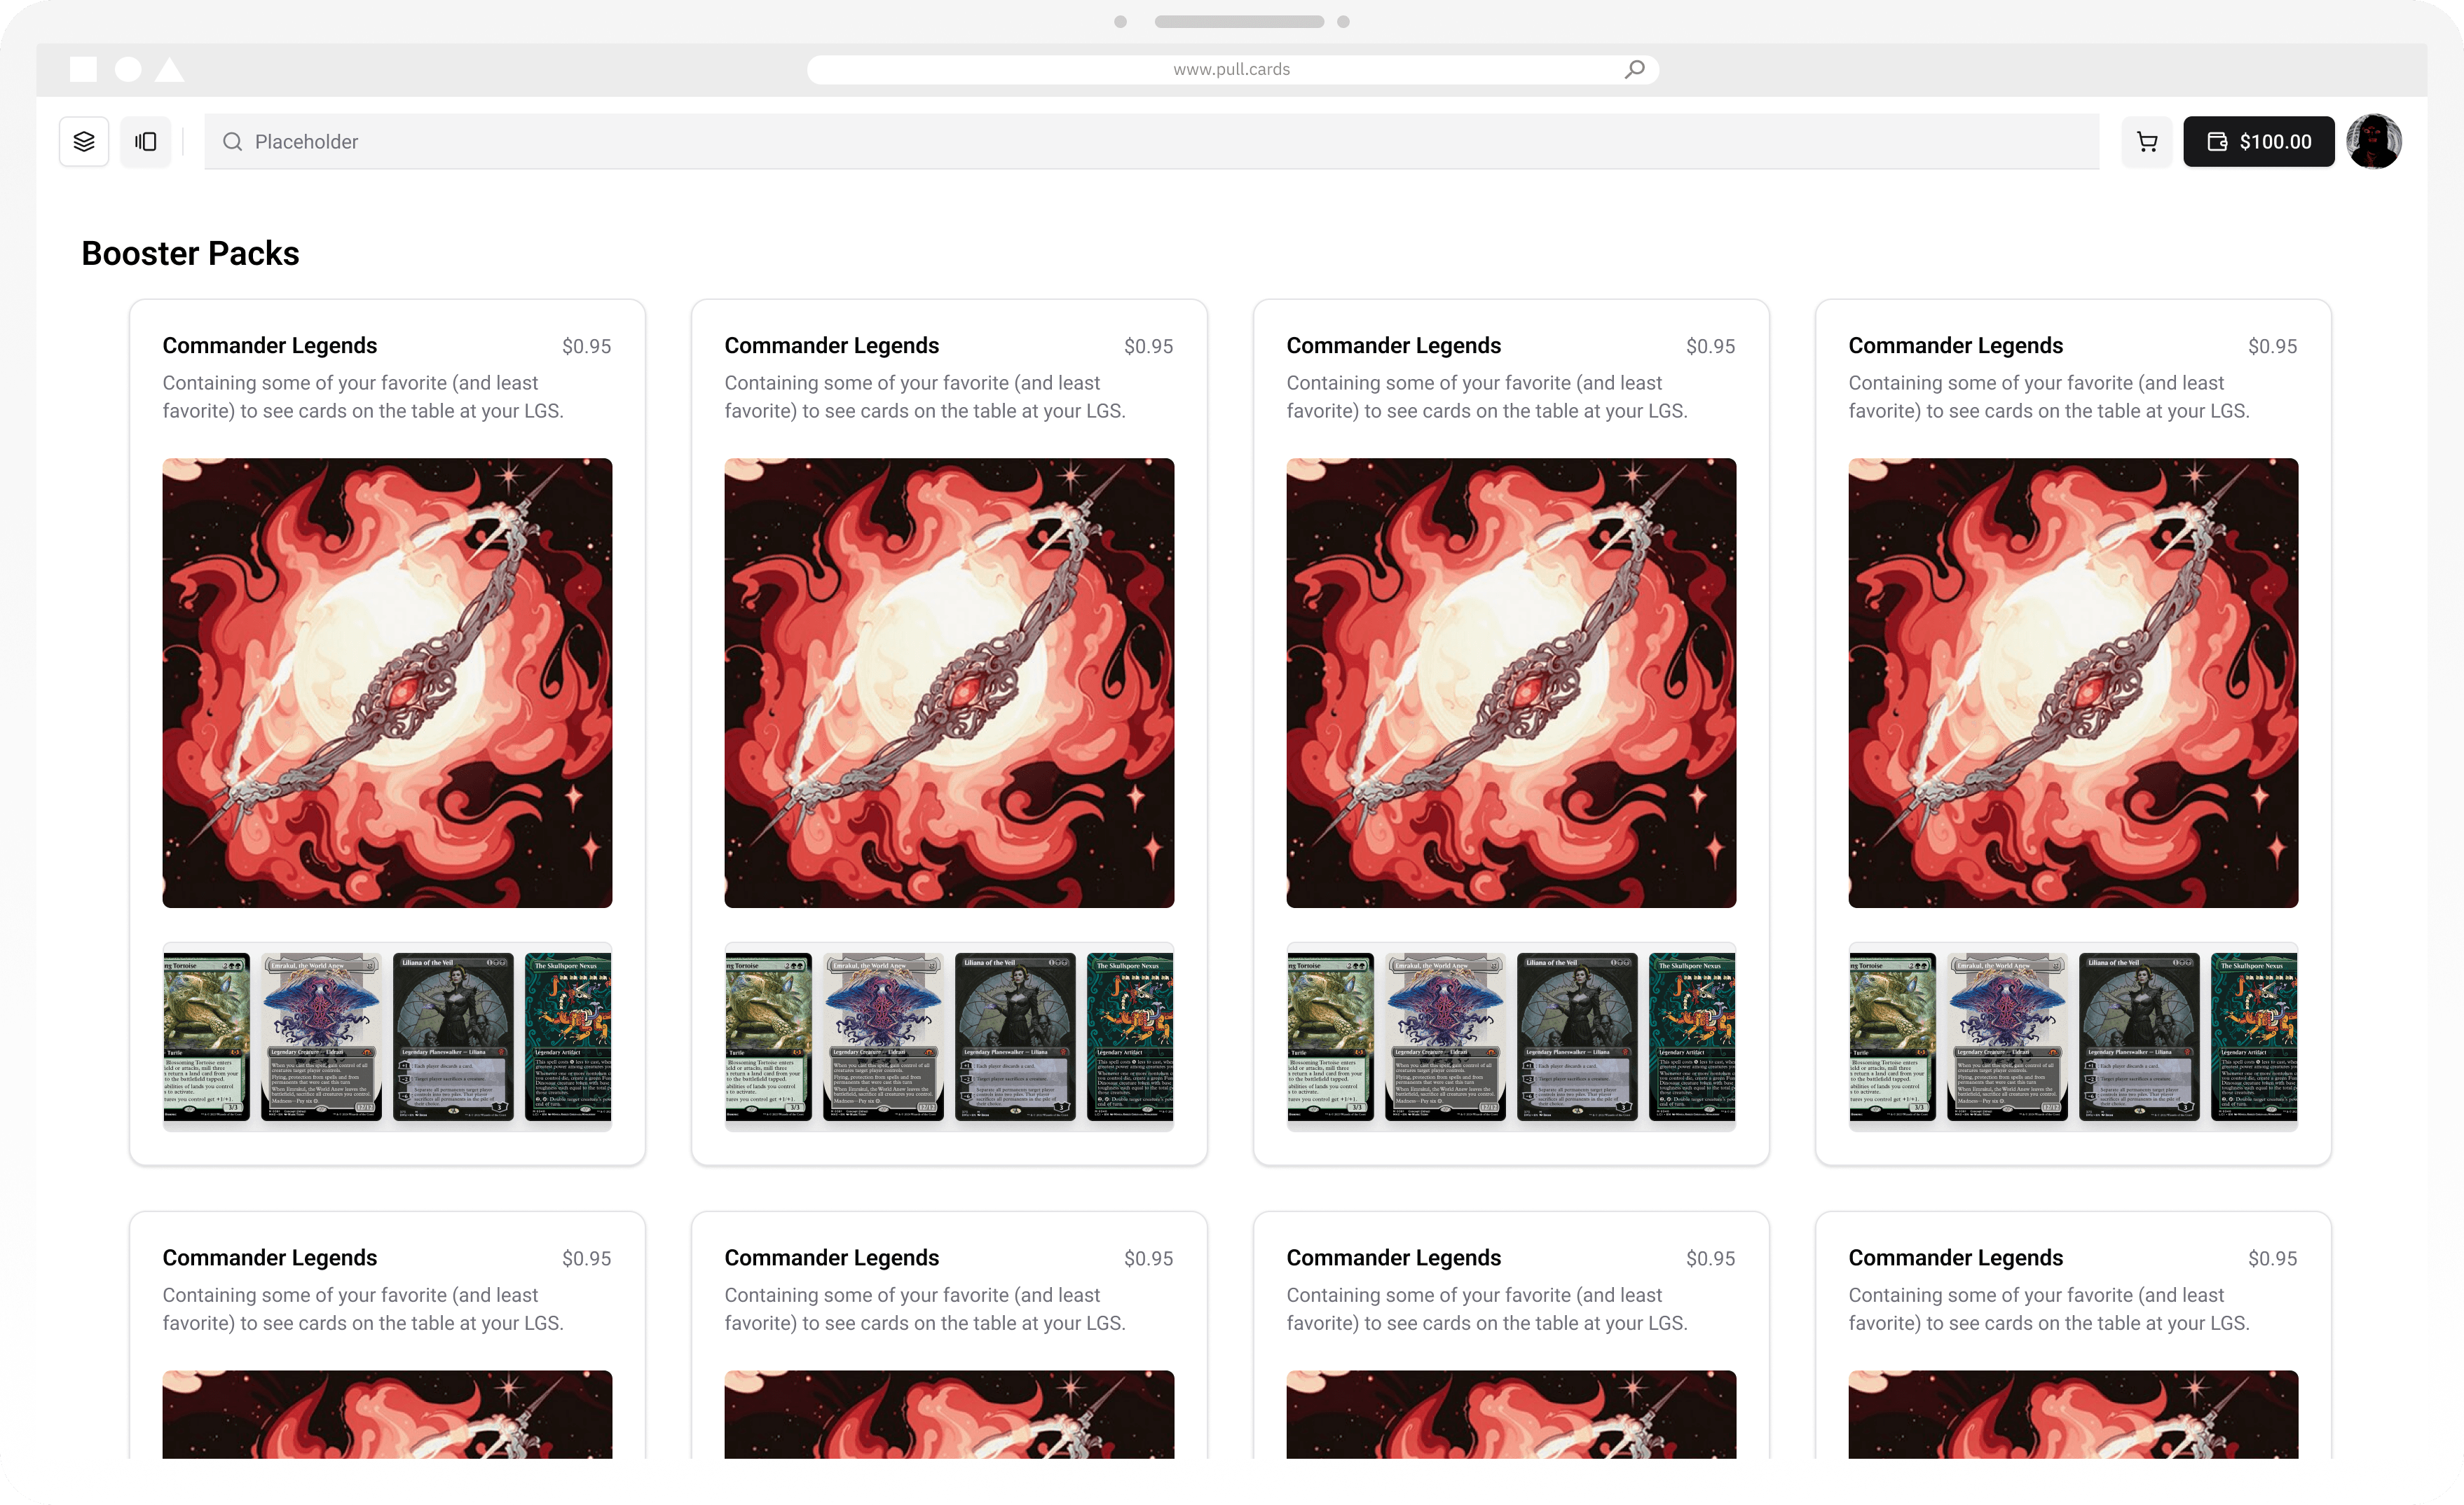Open the fourth Commander Legends pack title, top row
This screenshot has width=2464, height=1505.
coord(1956,346)
